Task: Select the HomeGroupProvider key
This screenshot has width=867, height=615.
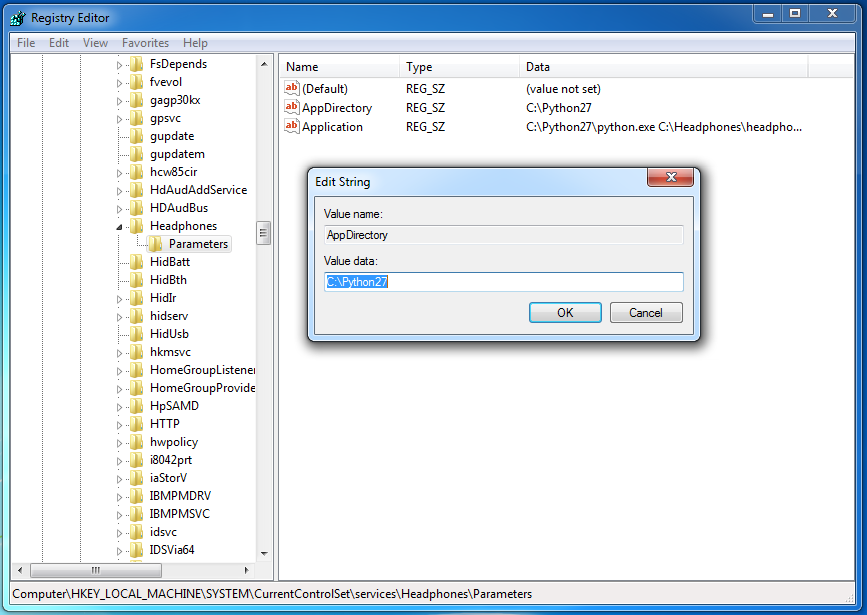Action: coord(202,388)
